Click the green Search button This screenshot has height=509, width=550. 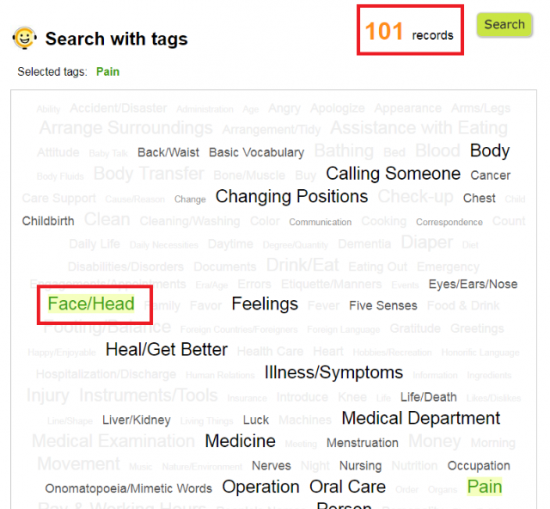tap(504, 25)
